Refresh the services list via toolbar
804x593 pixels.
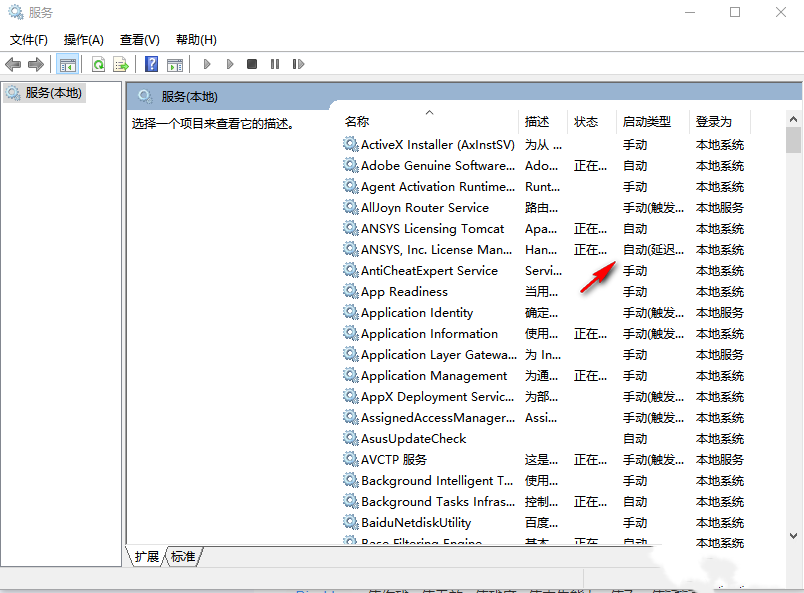98,64
